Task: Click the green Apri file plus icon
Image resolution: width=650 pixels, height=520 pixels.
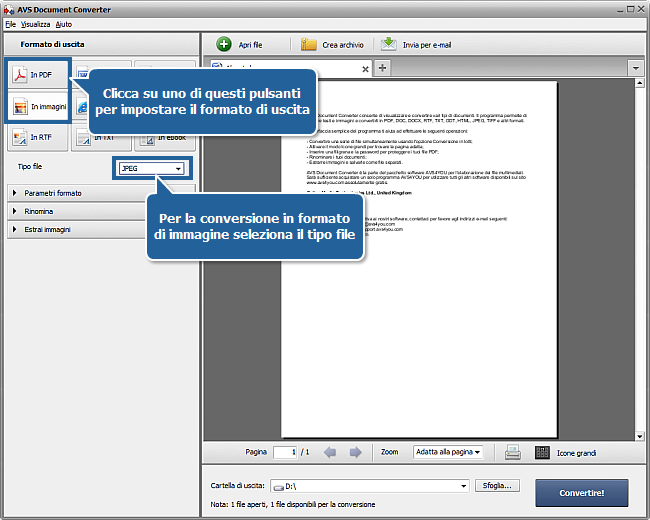Action: (224, 45)
